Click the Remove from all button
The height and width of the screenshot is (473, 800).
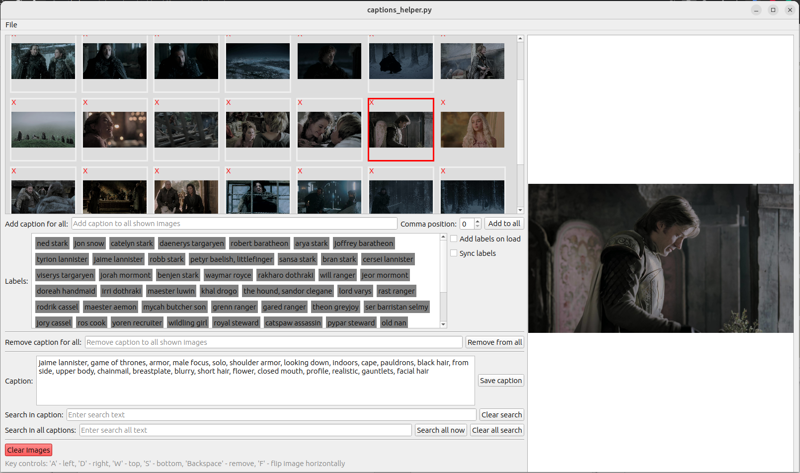(494, 342)
